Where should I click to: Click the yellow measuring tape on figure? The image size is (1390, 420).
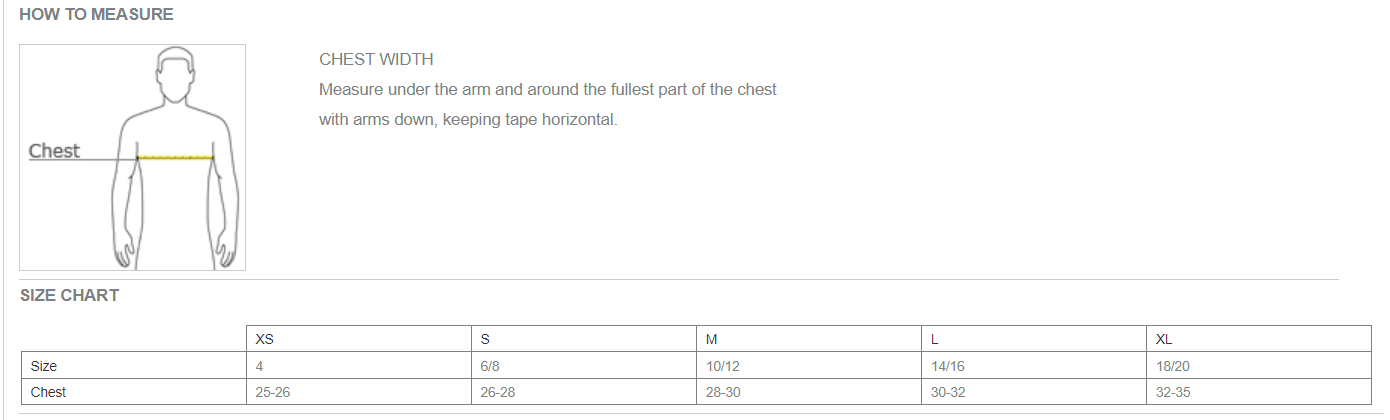pyautogui.click(x=175, y=157)
